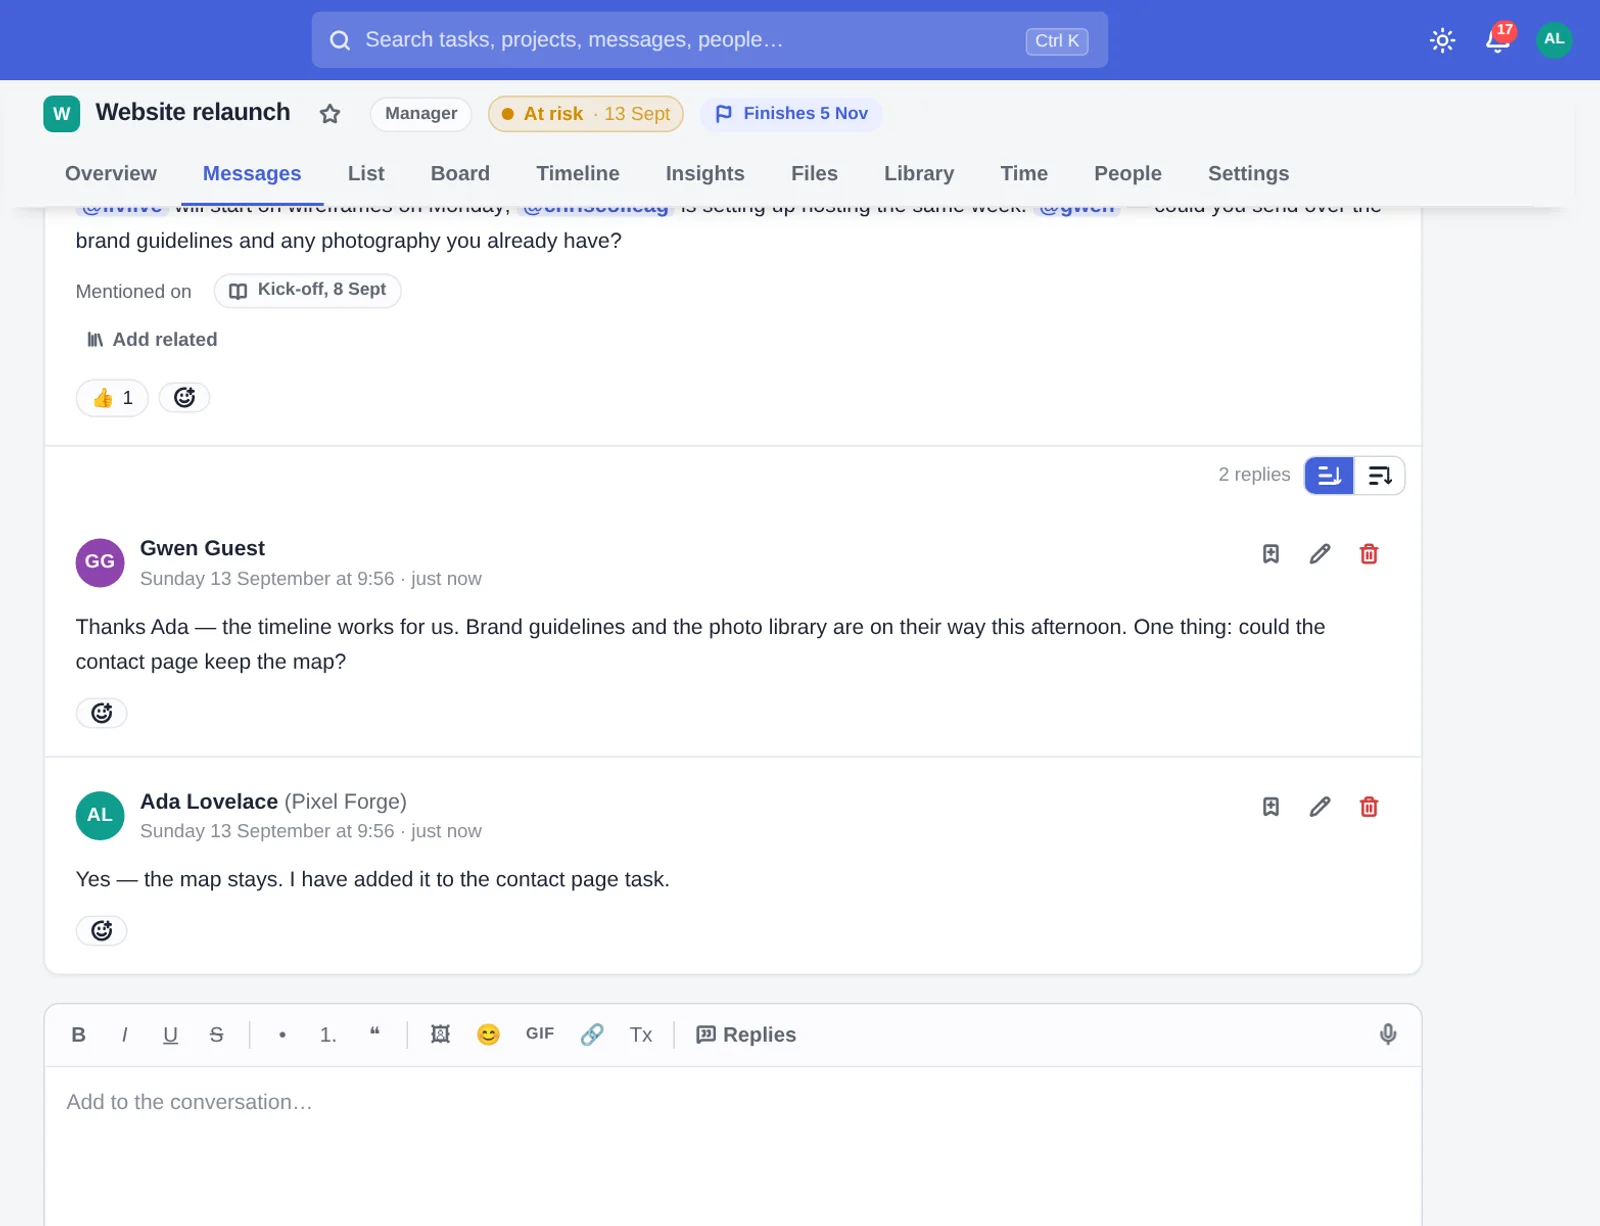The width and height of the screenshot is (1600, 1226).
Task: Delete Ada Lovelace's reply
Action: click(1369, 807)
